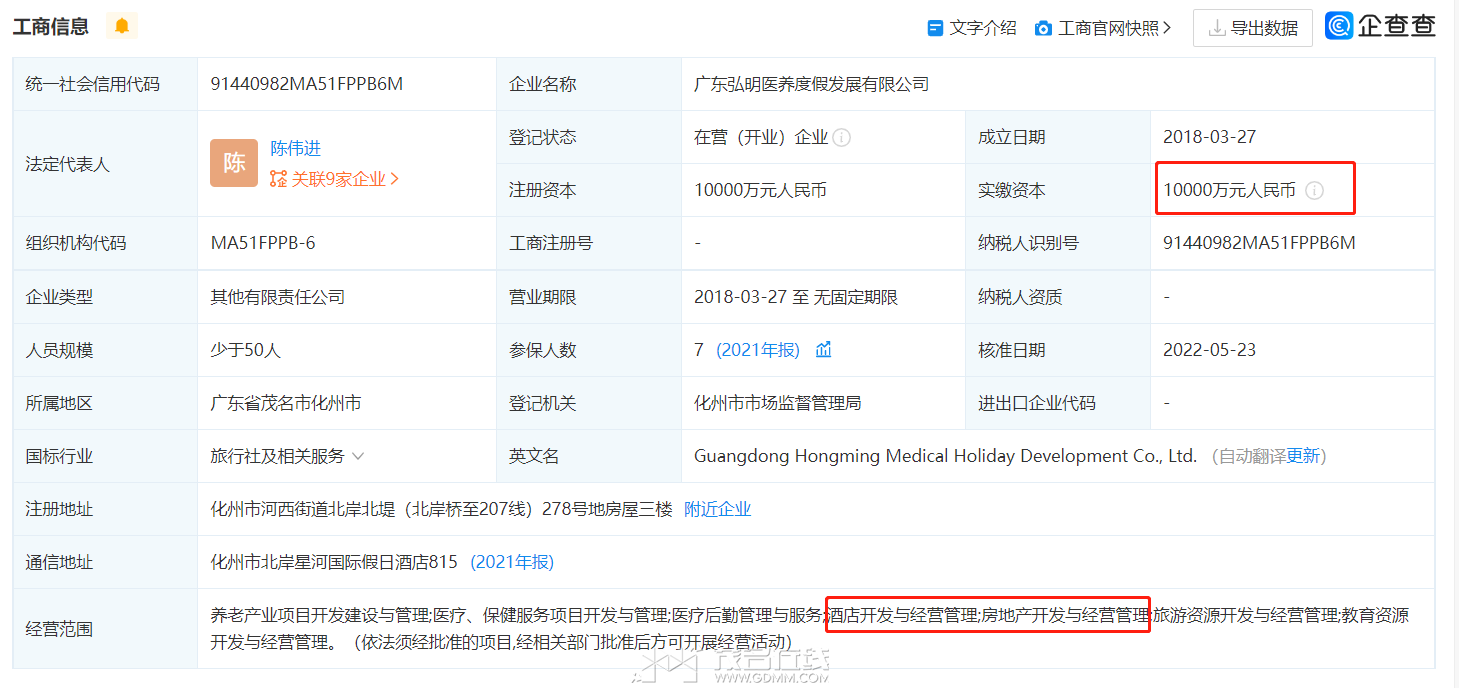1459x688 pixels.
Task: Expand the 工商官网快照 chevron
Action: pos(1167,28)
